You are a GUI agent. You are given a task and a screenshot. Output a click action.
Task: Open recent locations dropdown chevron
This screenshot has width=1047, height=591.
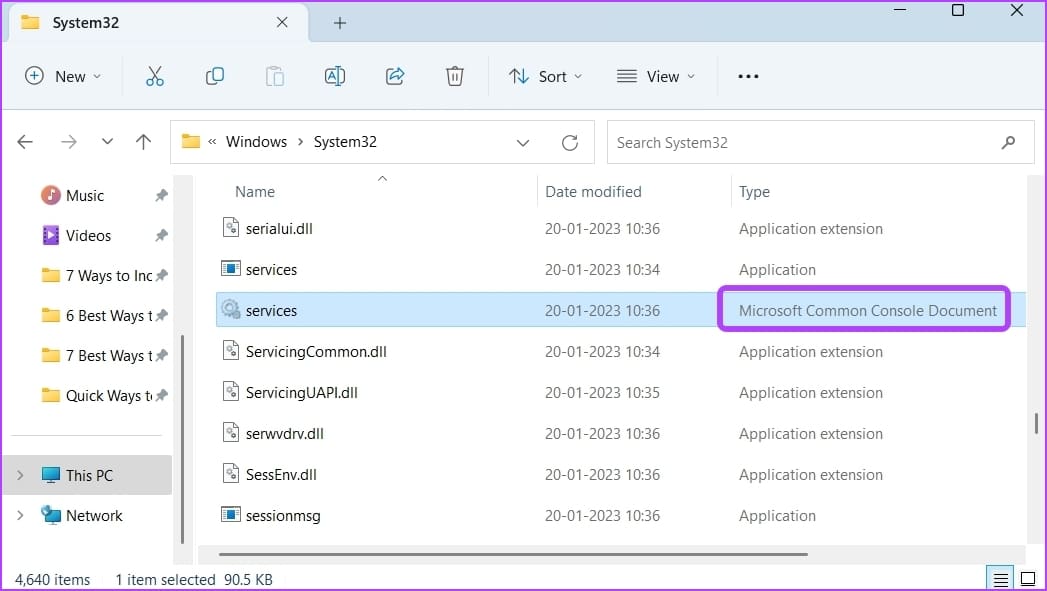[107, 142]
